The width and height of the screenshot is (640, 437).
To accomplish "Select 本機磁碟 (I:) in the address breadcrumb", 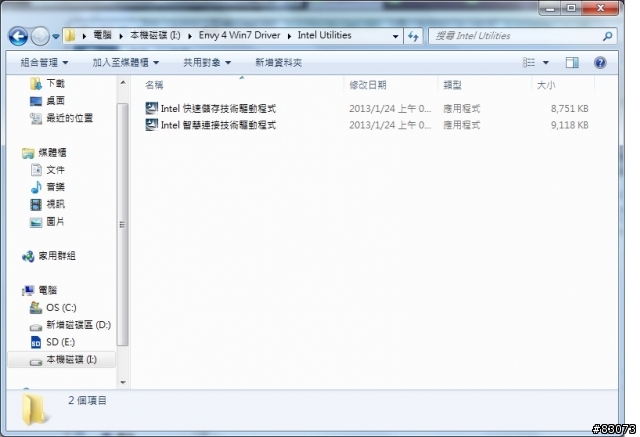I will 155,35.
